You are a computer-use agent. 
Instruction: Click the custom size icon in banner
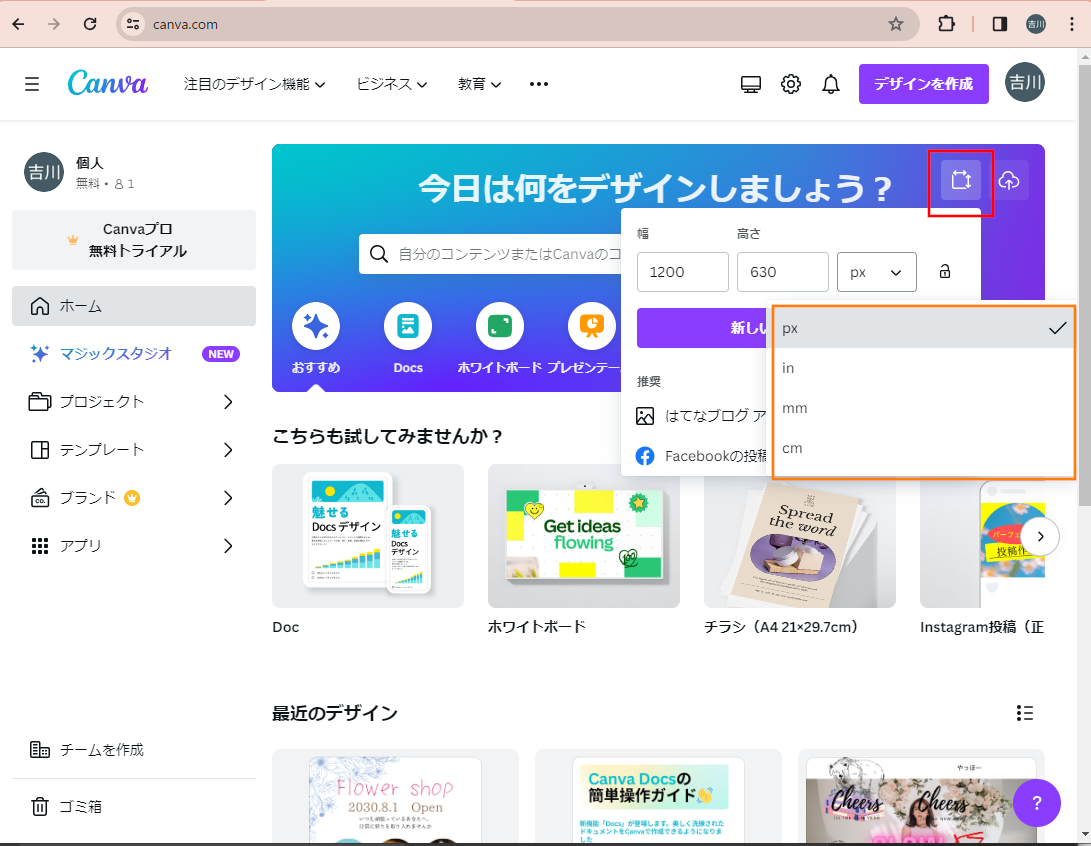point(960,180)
